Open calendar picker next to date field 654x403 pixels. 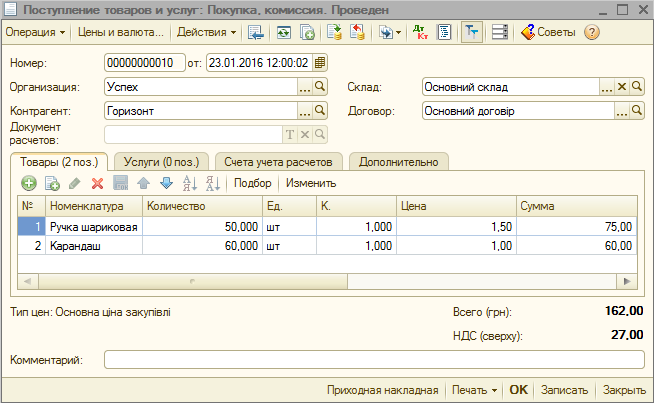click(320, 63)
